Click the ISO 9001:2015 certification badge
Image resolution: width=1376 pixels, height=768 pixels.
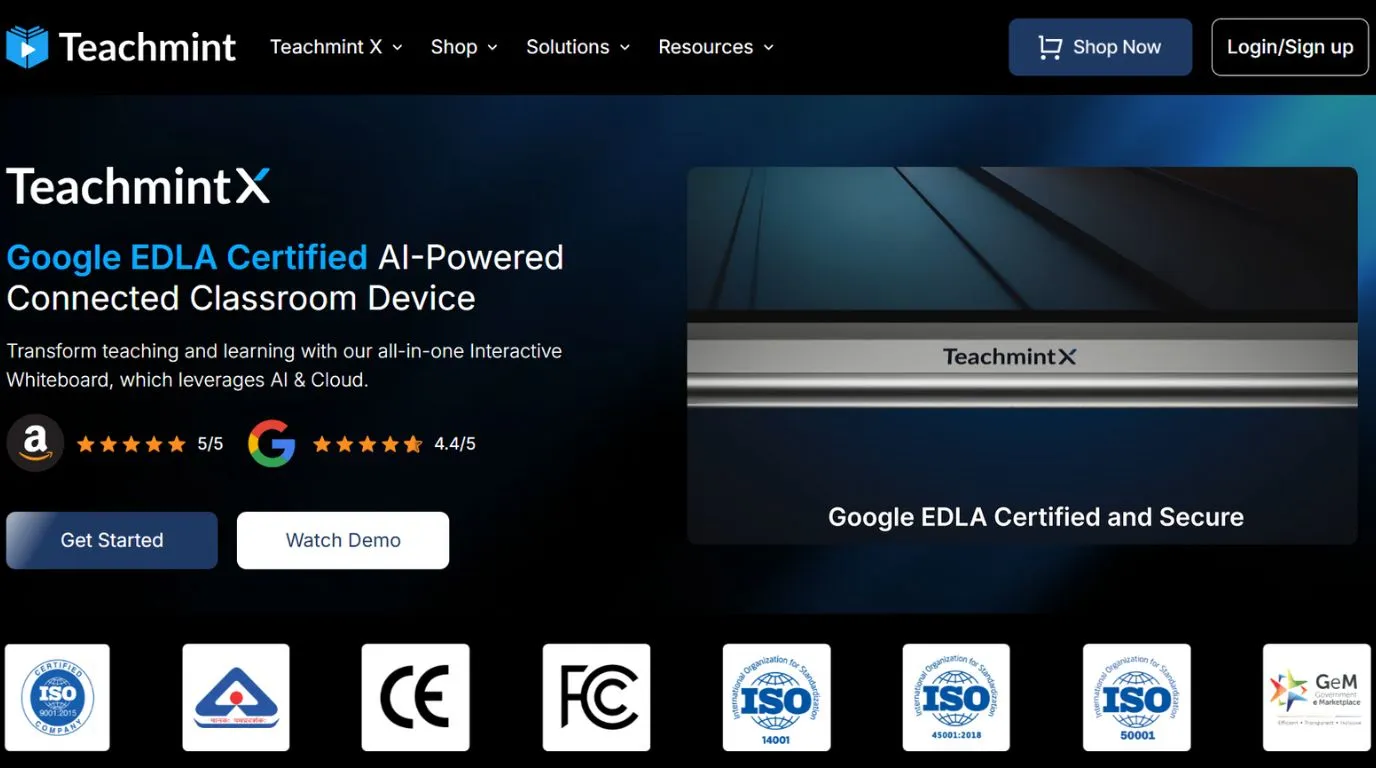point(57,697)
